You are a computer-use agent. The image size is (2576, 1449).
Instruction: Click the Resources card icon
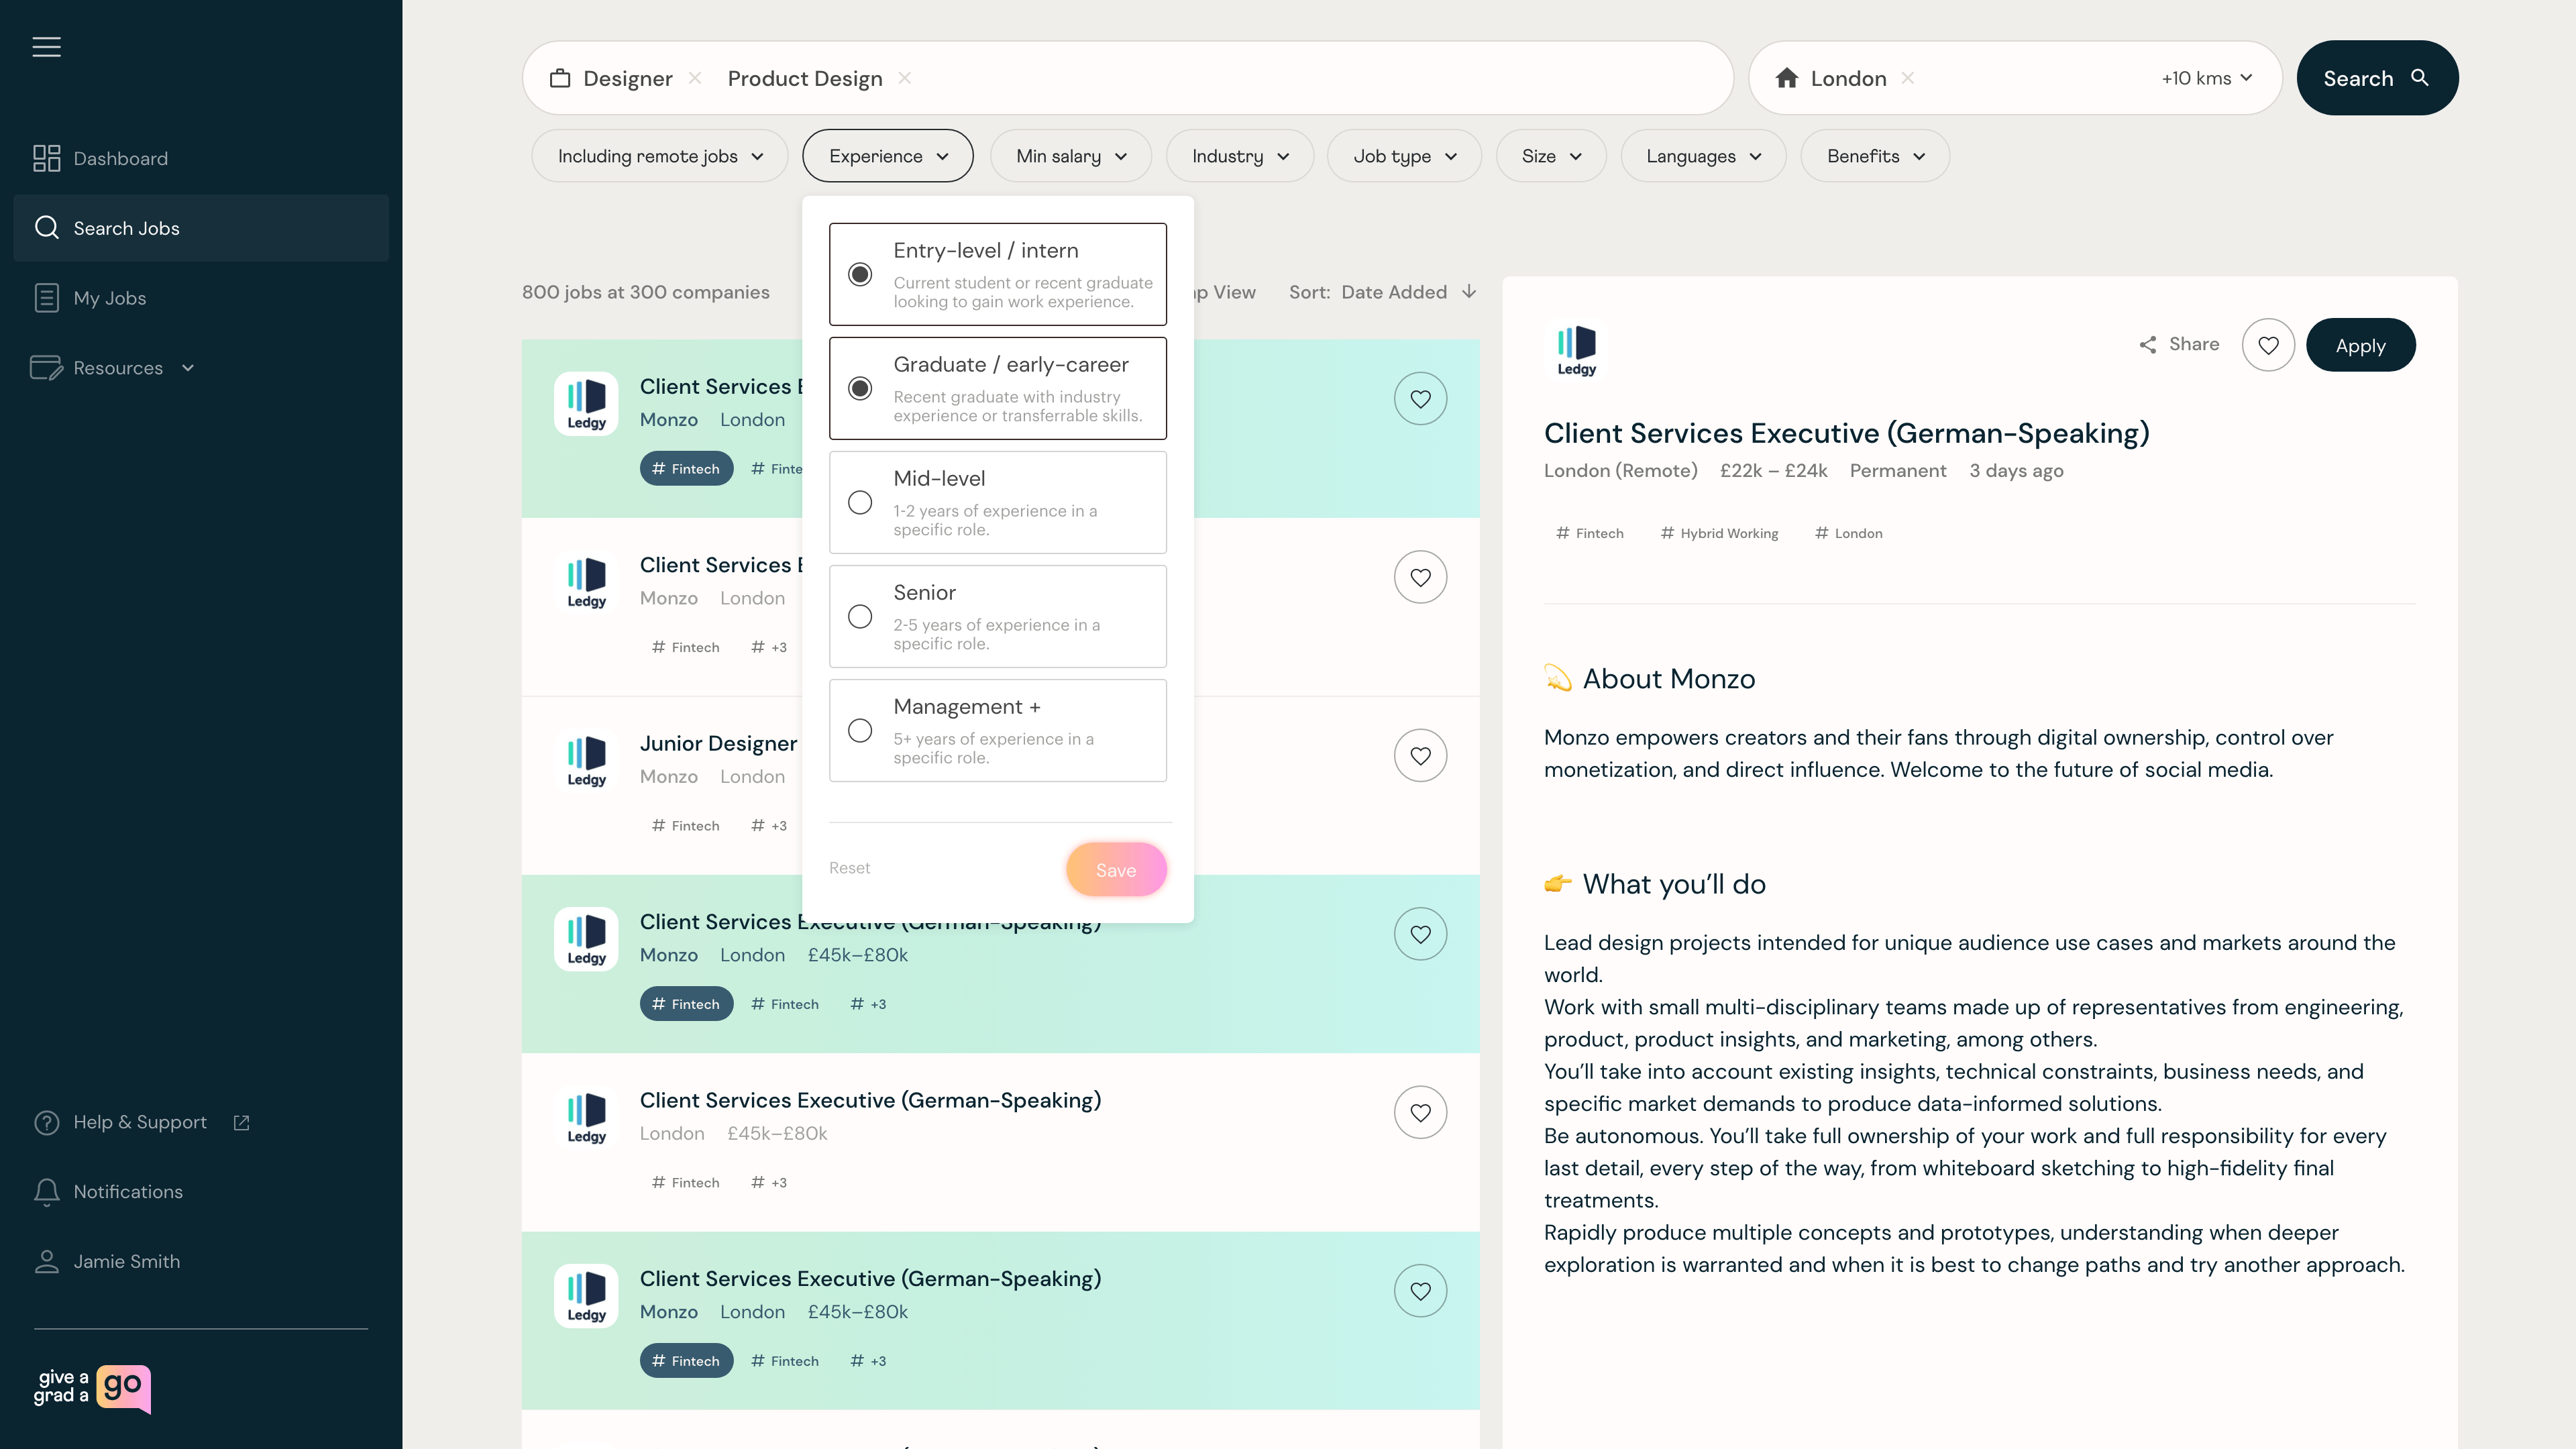[x=46, y=368]
